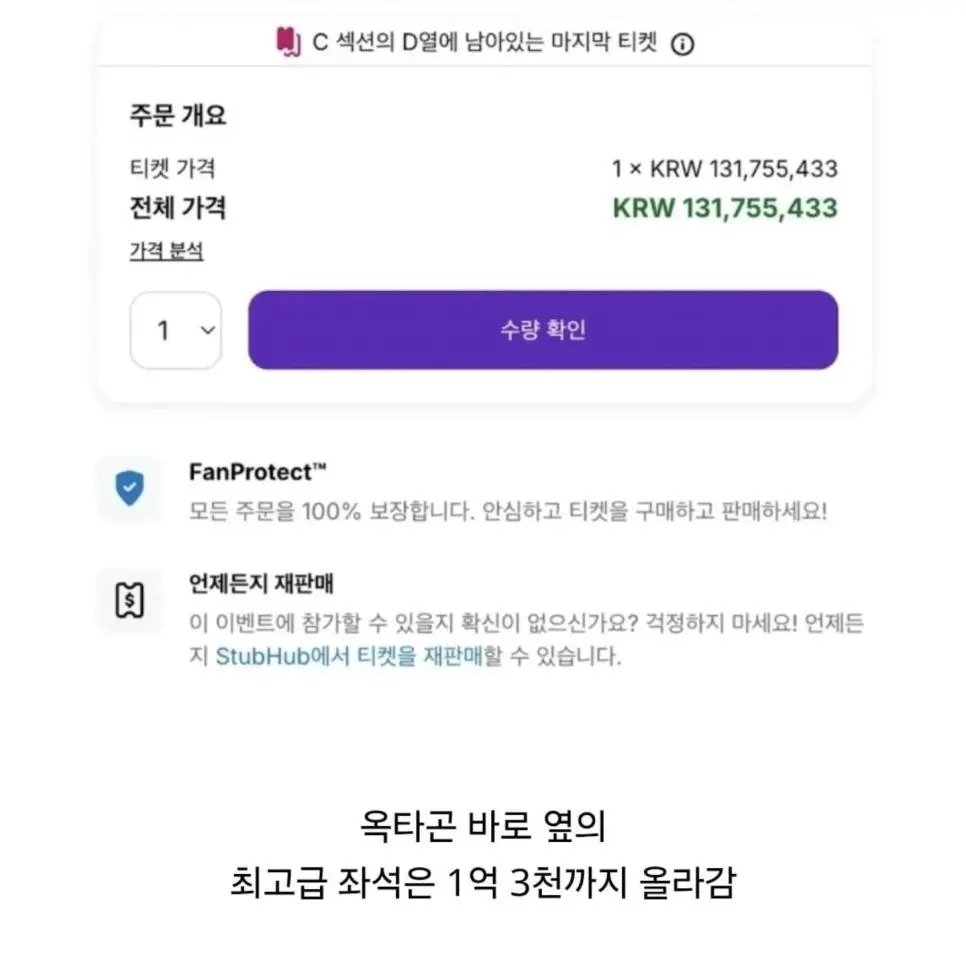Click the purple 수량 확인 button

(543, 330)
